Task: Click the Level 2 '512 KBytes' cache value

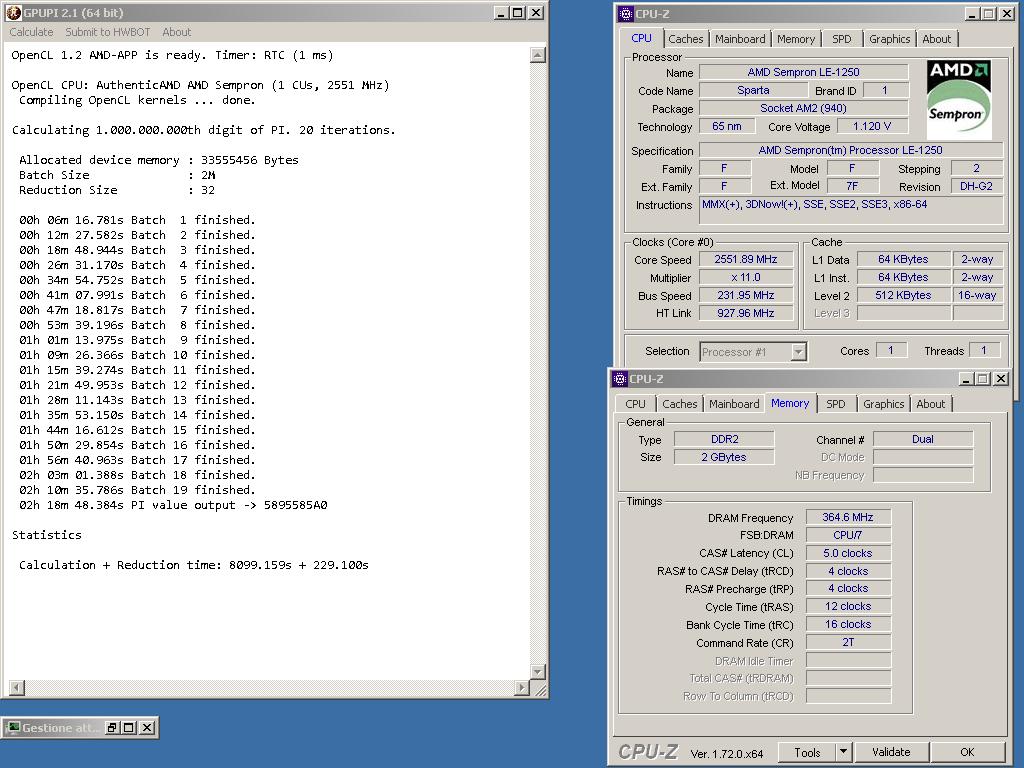Action: pos(903,295)
